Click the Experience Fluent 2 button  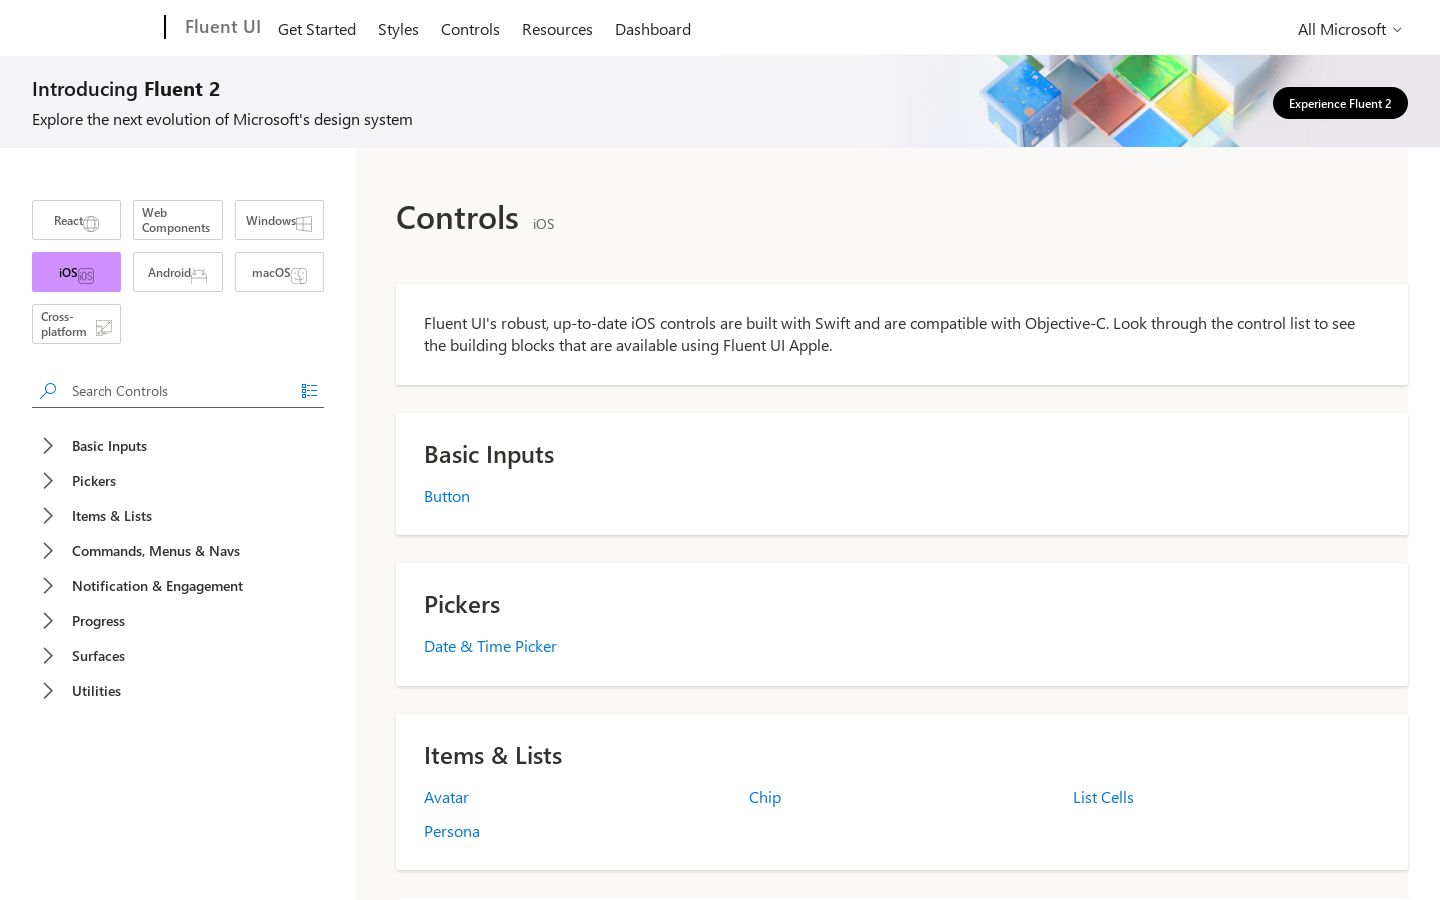click(1340, 103)
